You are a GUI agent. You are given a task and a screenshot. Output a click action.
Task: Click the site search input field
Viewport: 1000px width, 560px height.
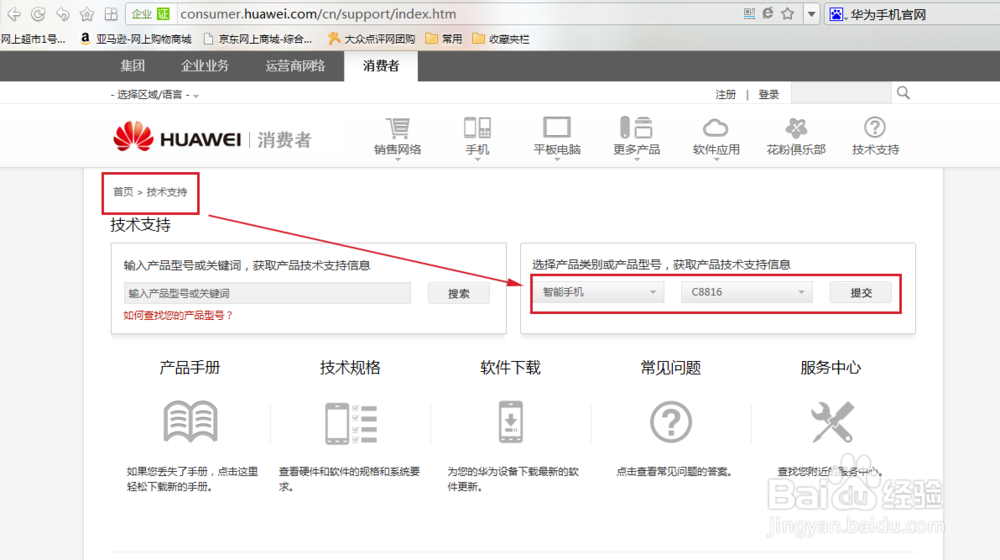[x=841, y=93]
